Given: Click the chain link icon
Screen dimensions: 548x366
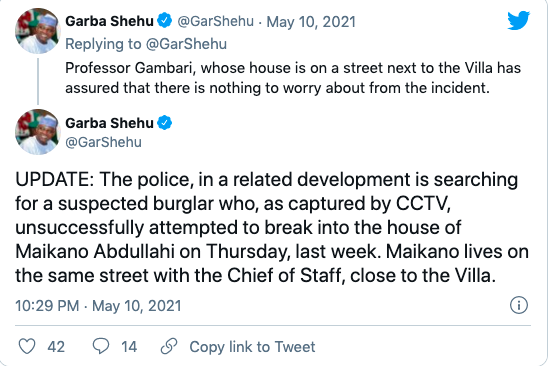Looking at the screenshot, I should tap(169, 346).
